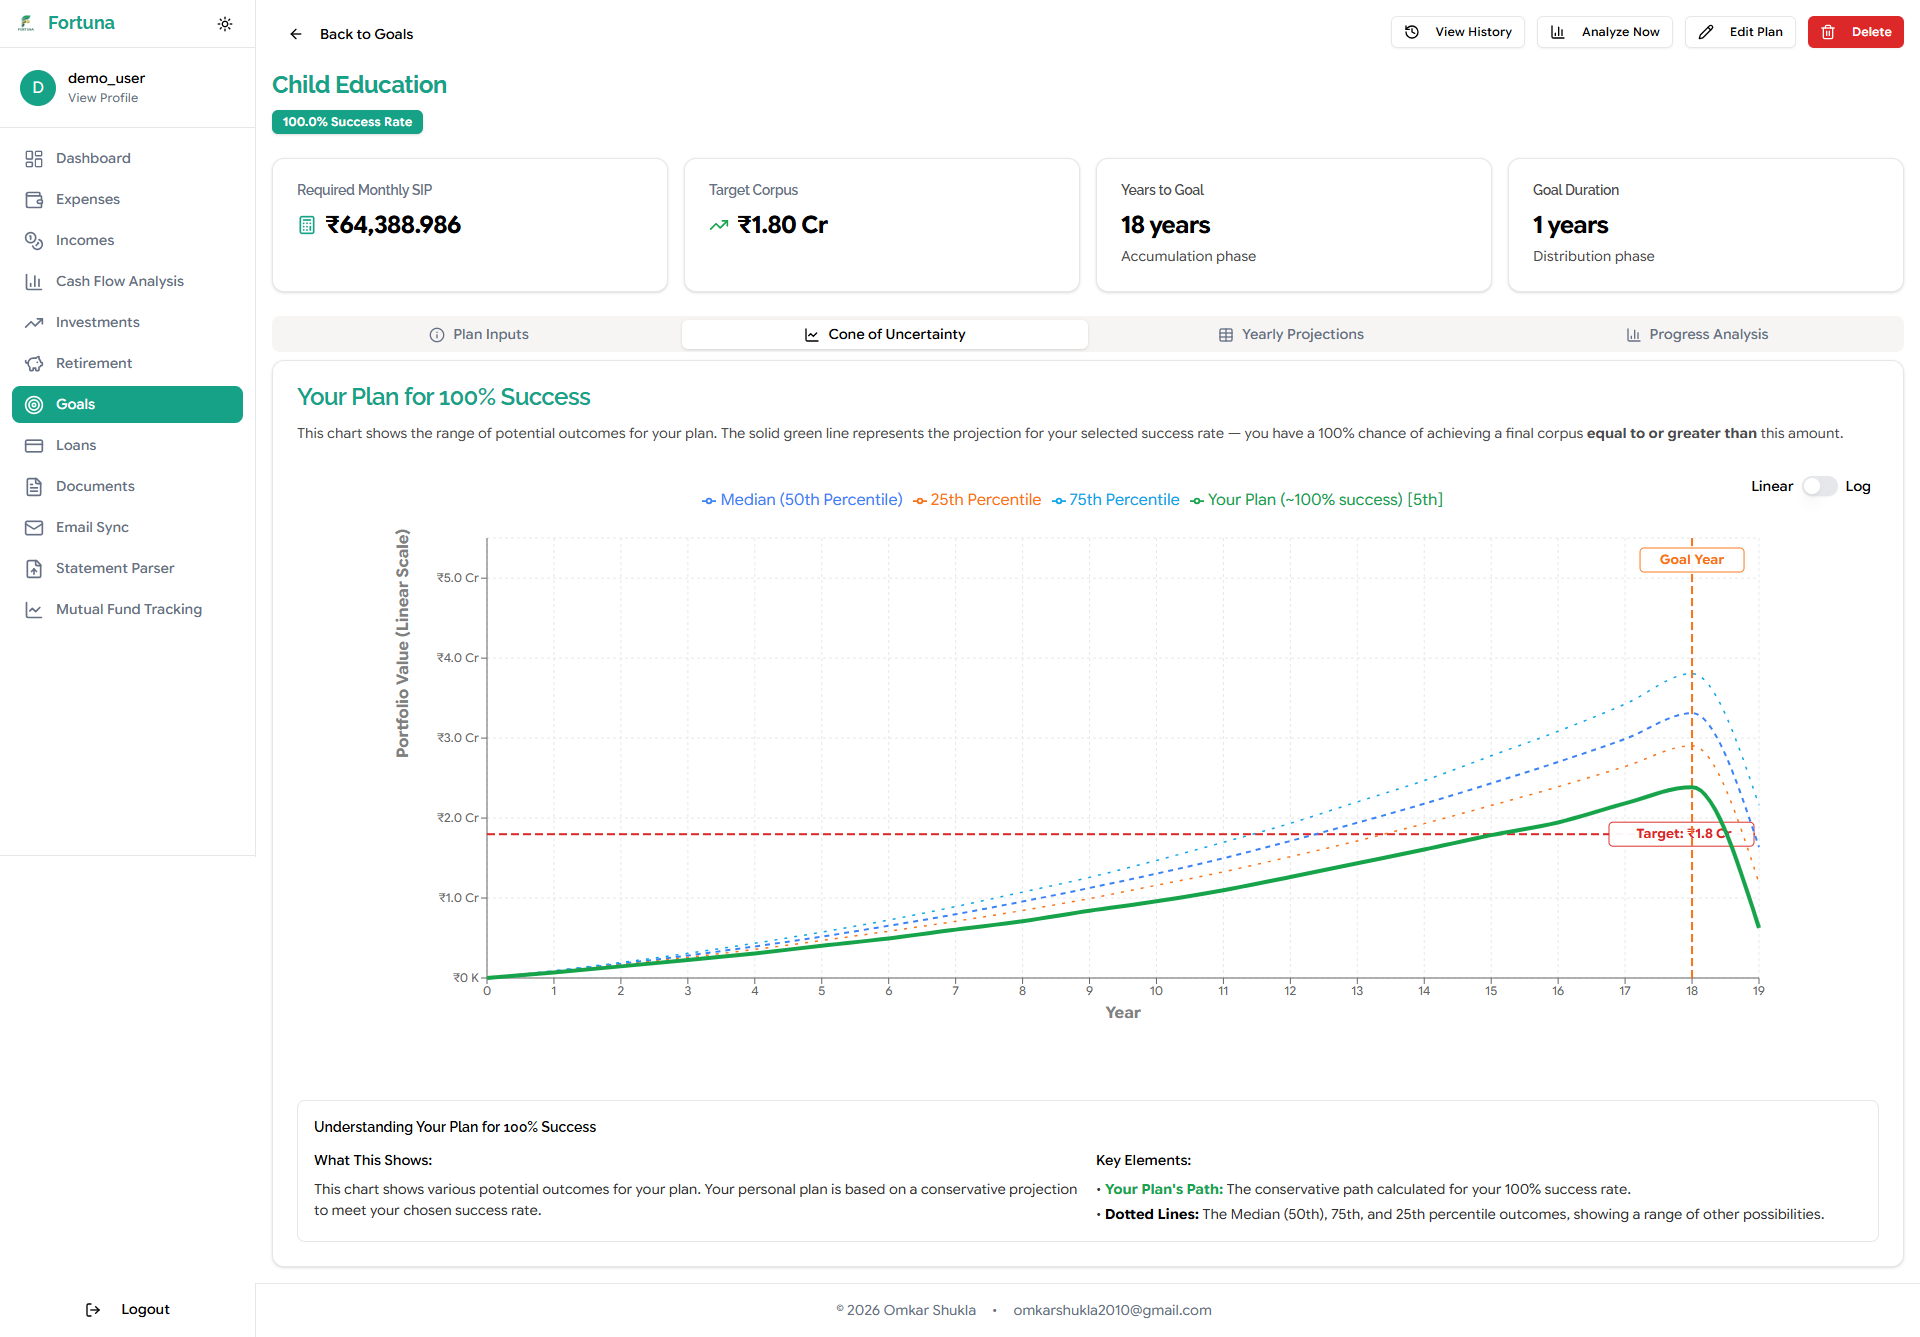
Task: Click the Logout arrow icon
Action: click(93, 1309)
